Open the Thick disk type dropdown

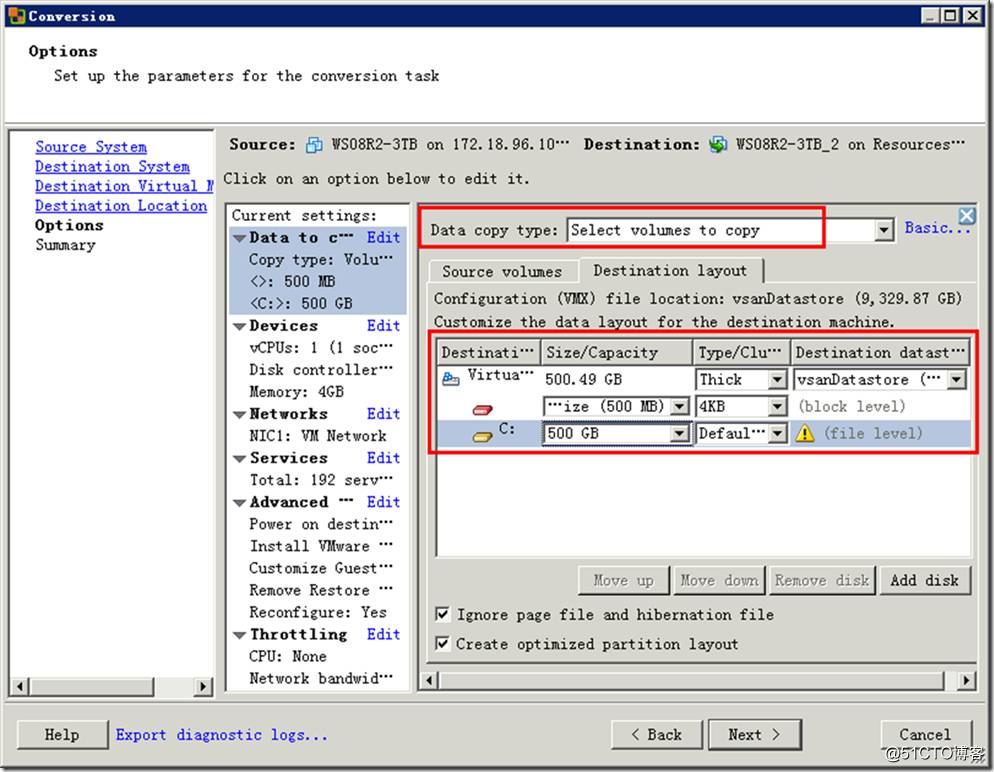777,380
